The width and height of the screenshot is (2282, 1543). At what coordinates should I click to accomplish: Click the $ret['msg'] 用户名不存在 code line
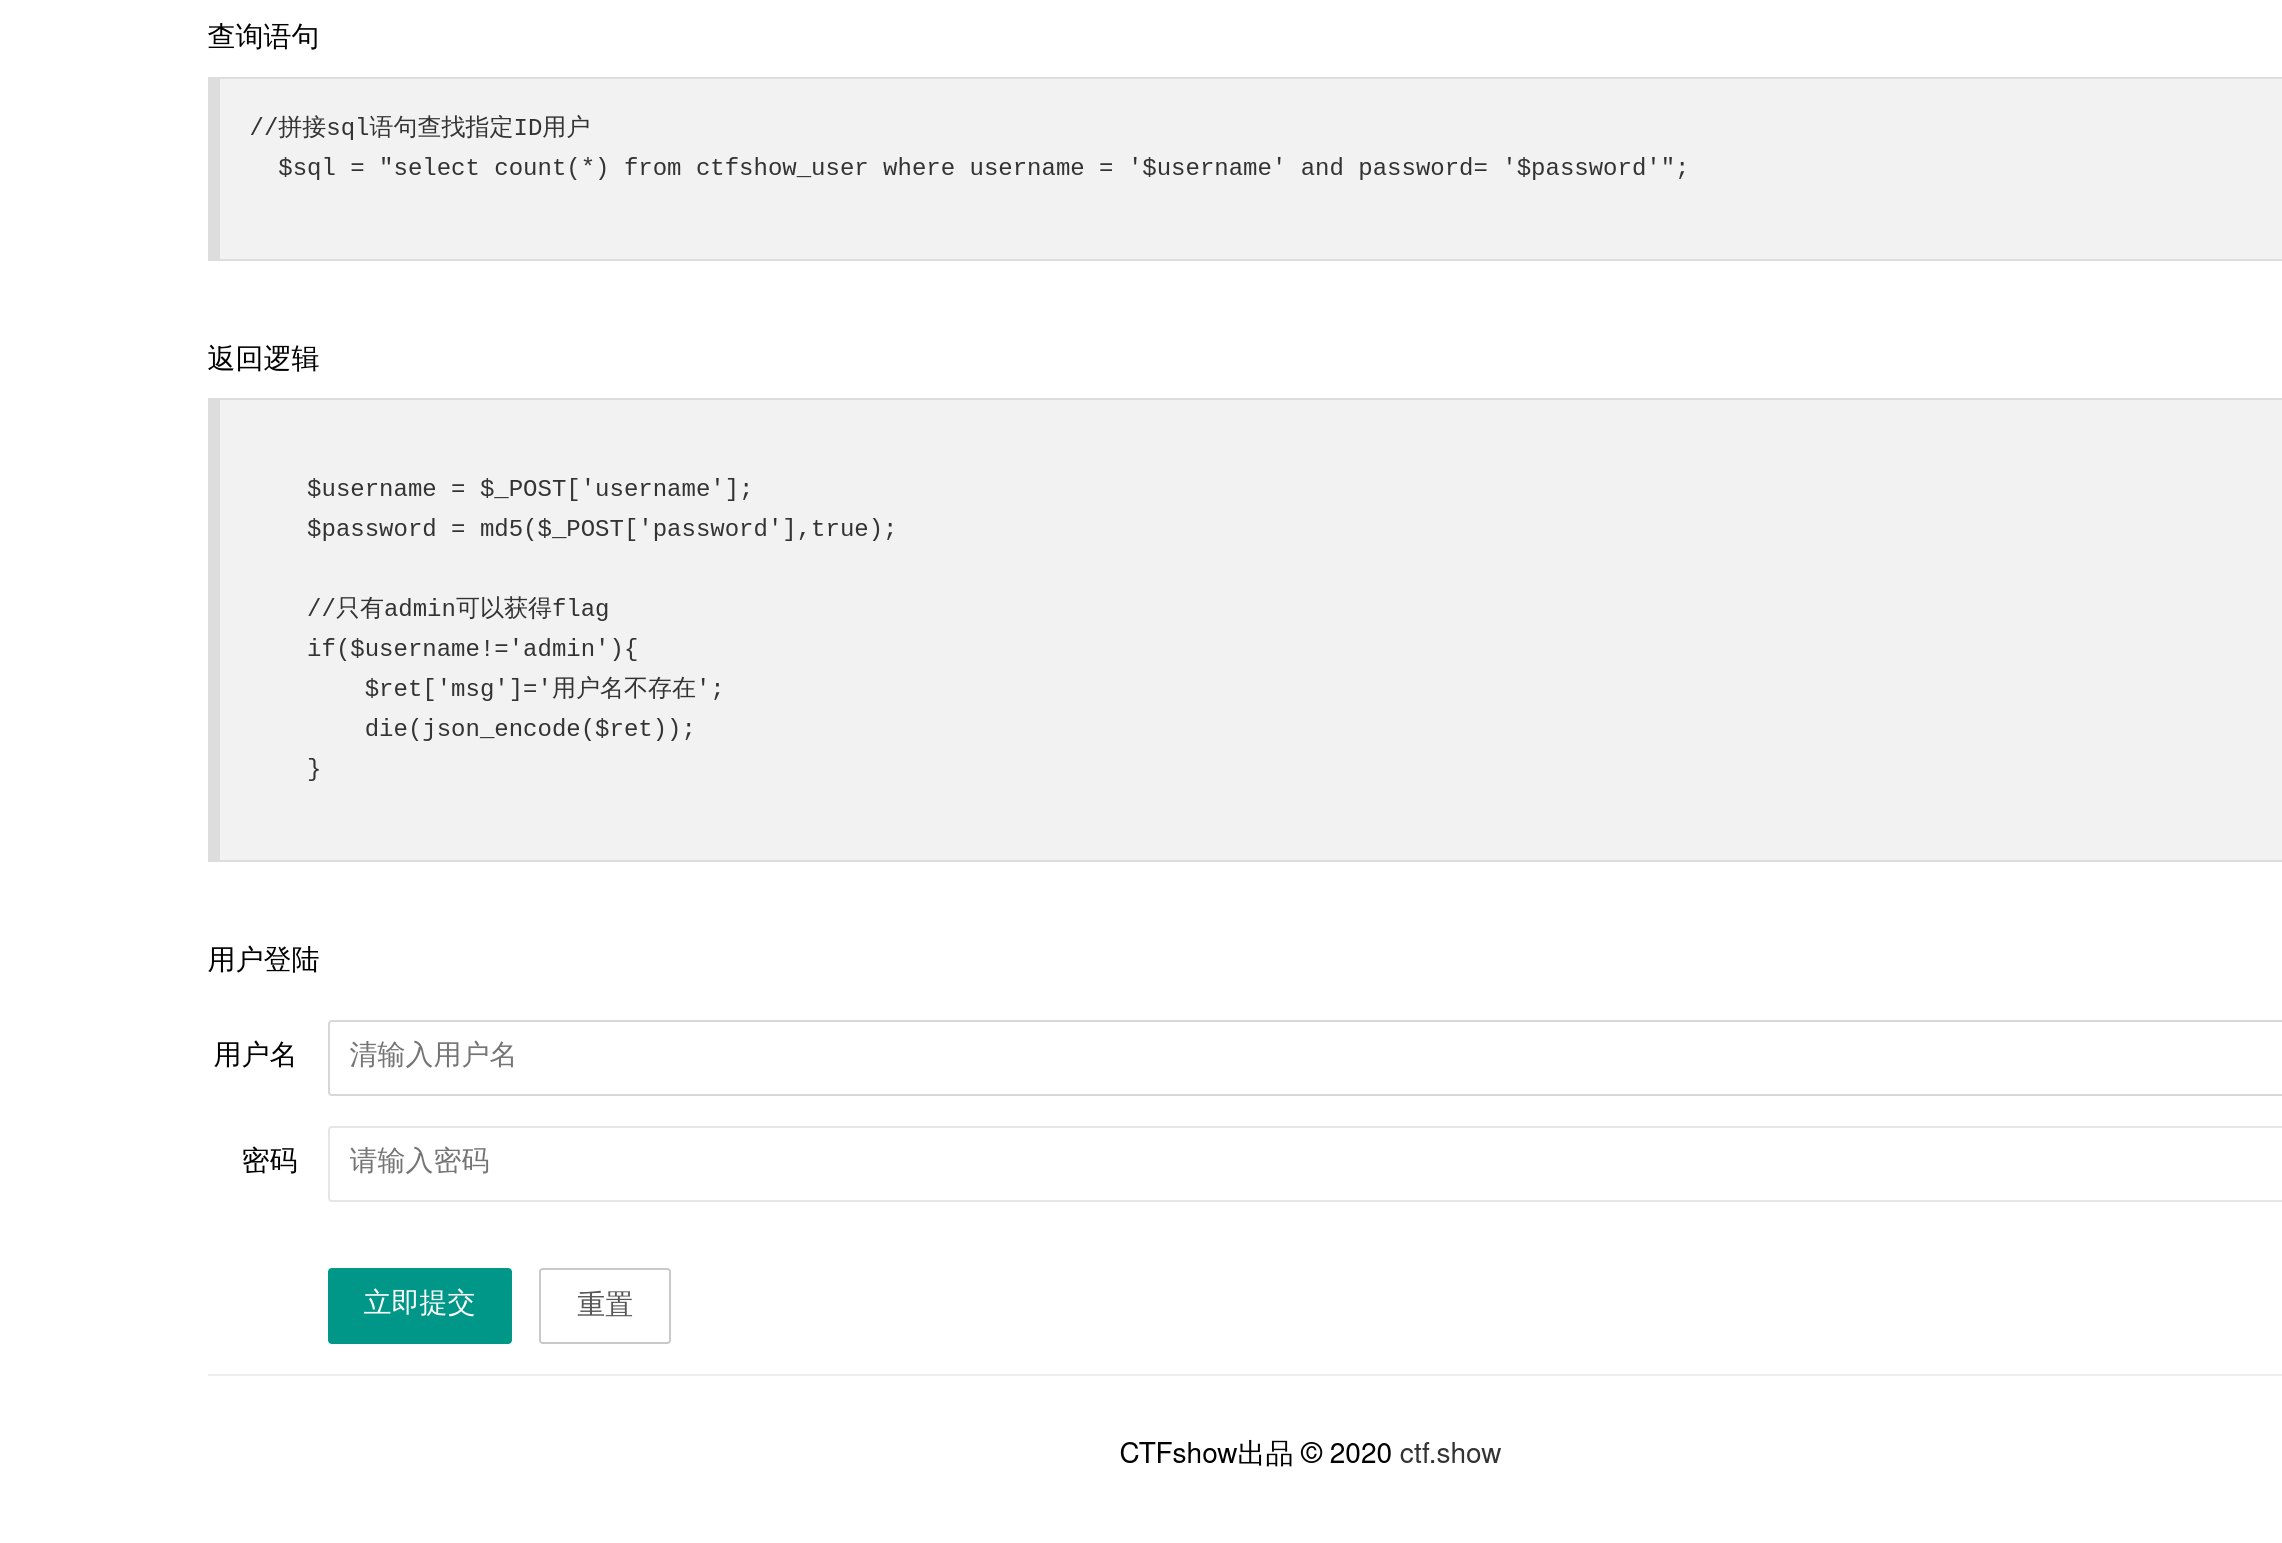(543, 689)
